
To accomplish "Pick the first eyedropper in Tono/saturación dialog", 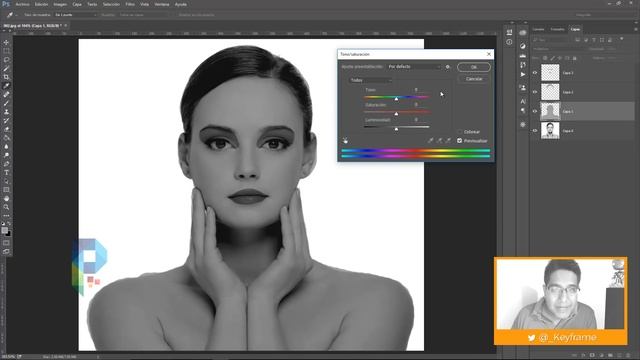I will point(431,140).
